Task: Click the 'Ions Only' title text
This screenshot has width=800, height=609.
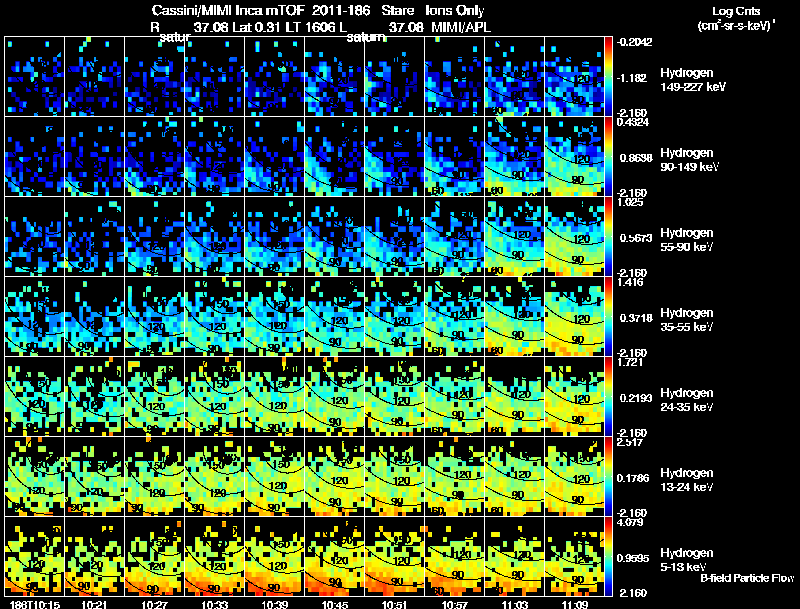Action: [455, 10]
